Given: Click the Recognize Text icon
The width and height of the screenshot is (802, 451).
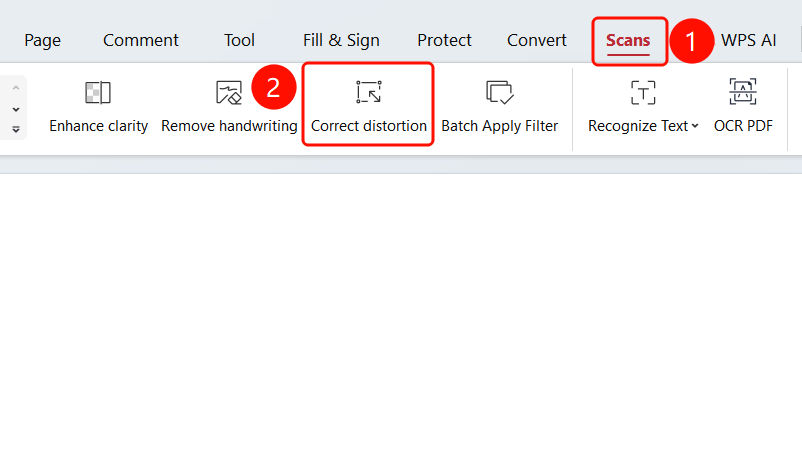Looking at the screenshot, I should point(643,93).
